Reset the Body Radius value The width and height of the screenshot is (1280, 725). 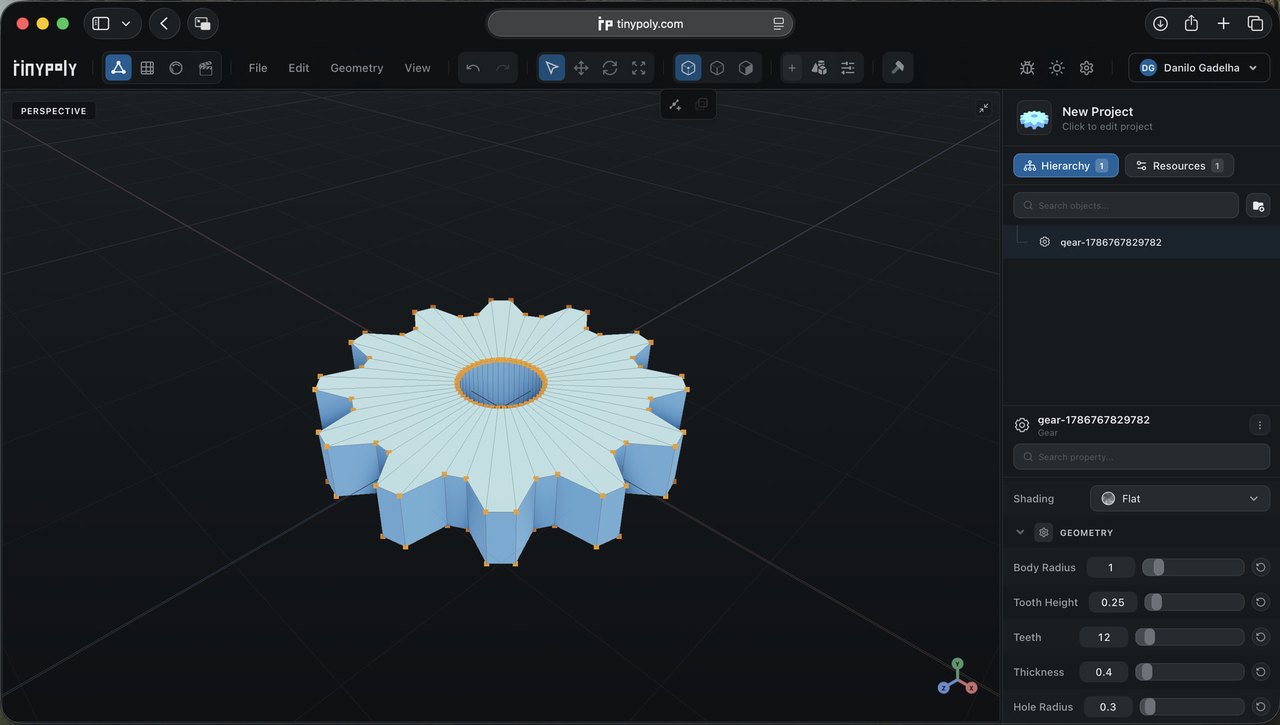(1261, 567)
